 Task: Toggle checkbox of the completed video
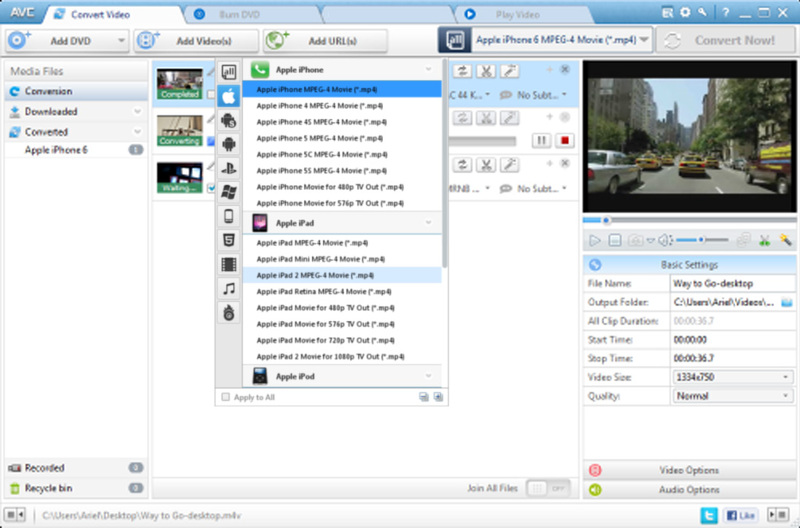pyautogui.click(x=211, y=94)
